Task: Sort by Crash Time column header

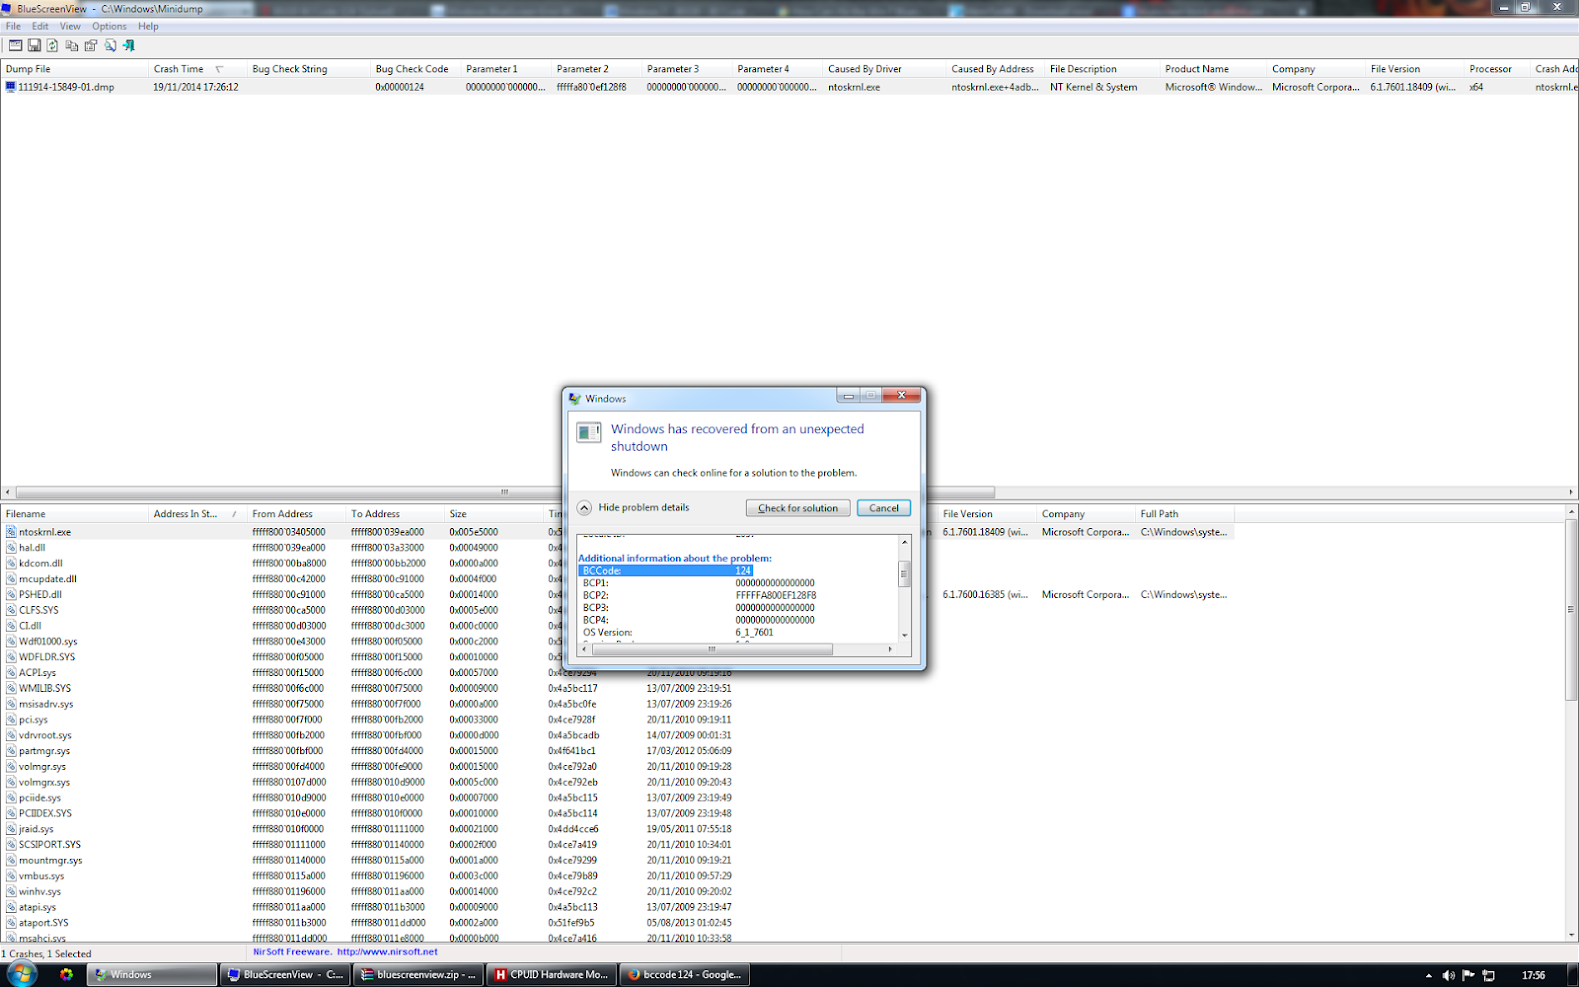Action: click(x=196, y=69)
